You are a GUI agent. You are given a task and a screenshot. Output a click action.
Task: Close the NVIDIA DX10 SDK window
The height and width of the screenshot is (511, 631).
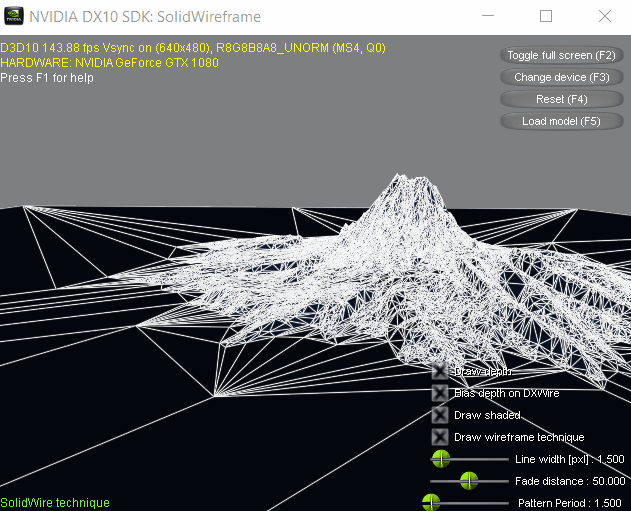click(603, 17)
